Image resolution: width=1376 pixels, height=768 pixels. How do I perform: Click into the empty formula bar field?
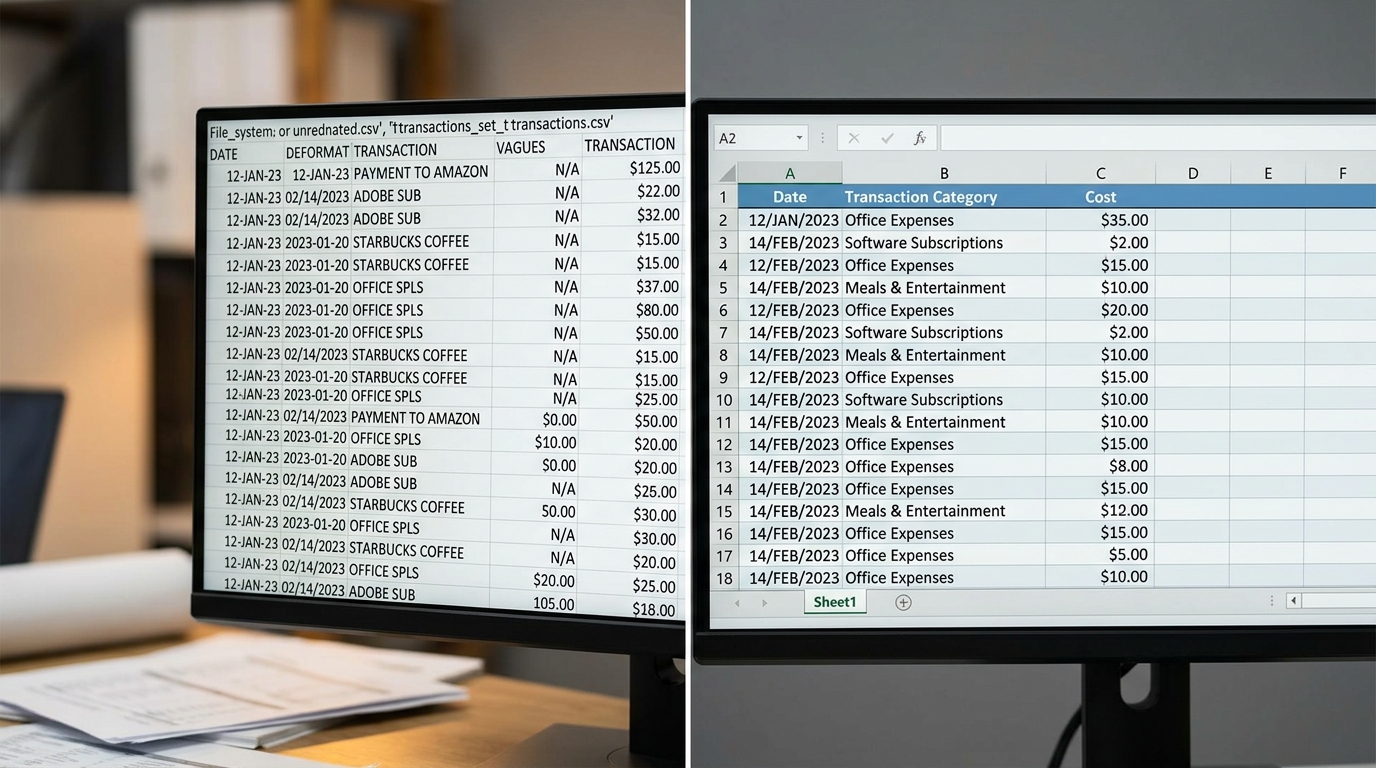click(1157, 138)
